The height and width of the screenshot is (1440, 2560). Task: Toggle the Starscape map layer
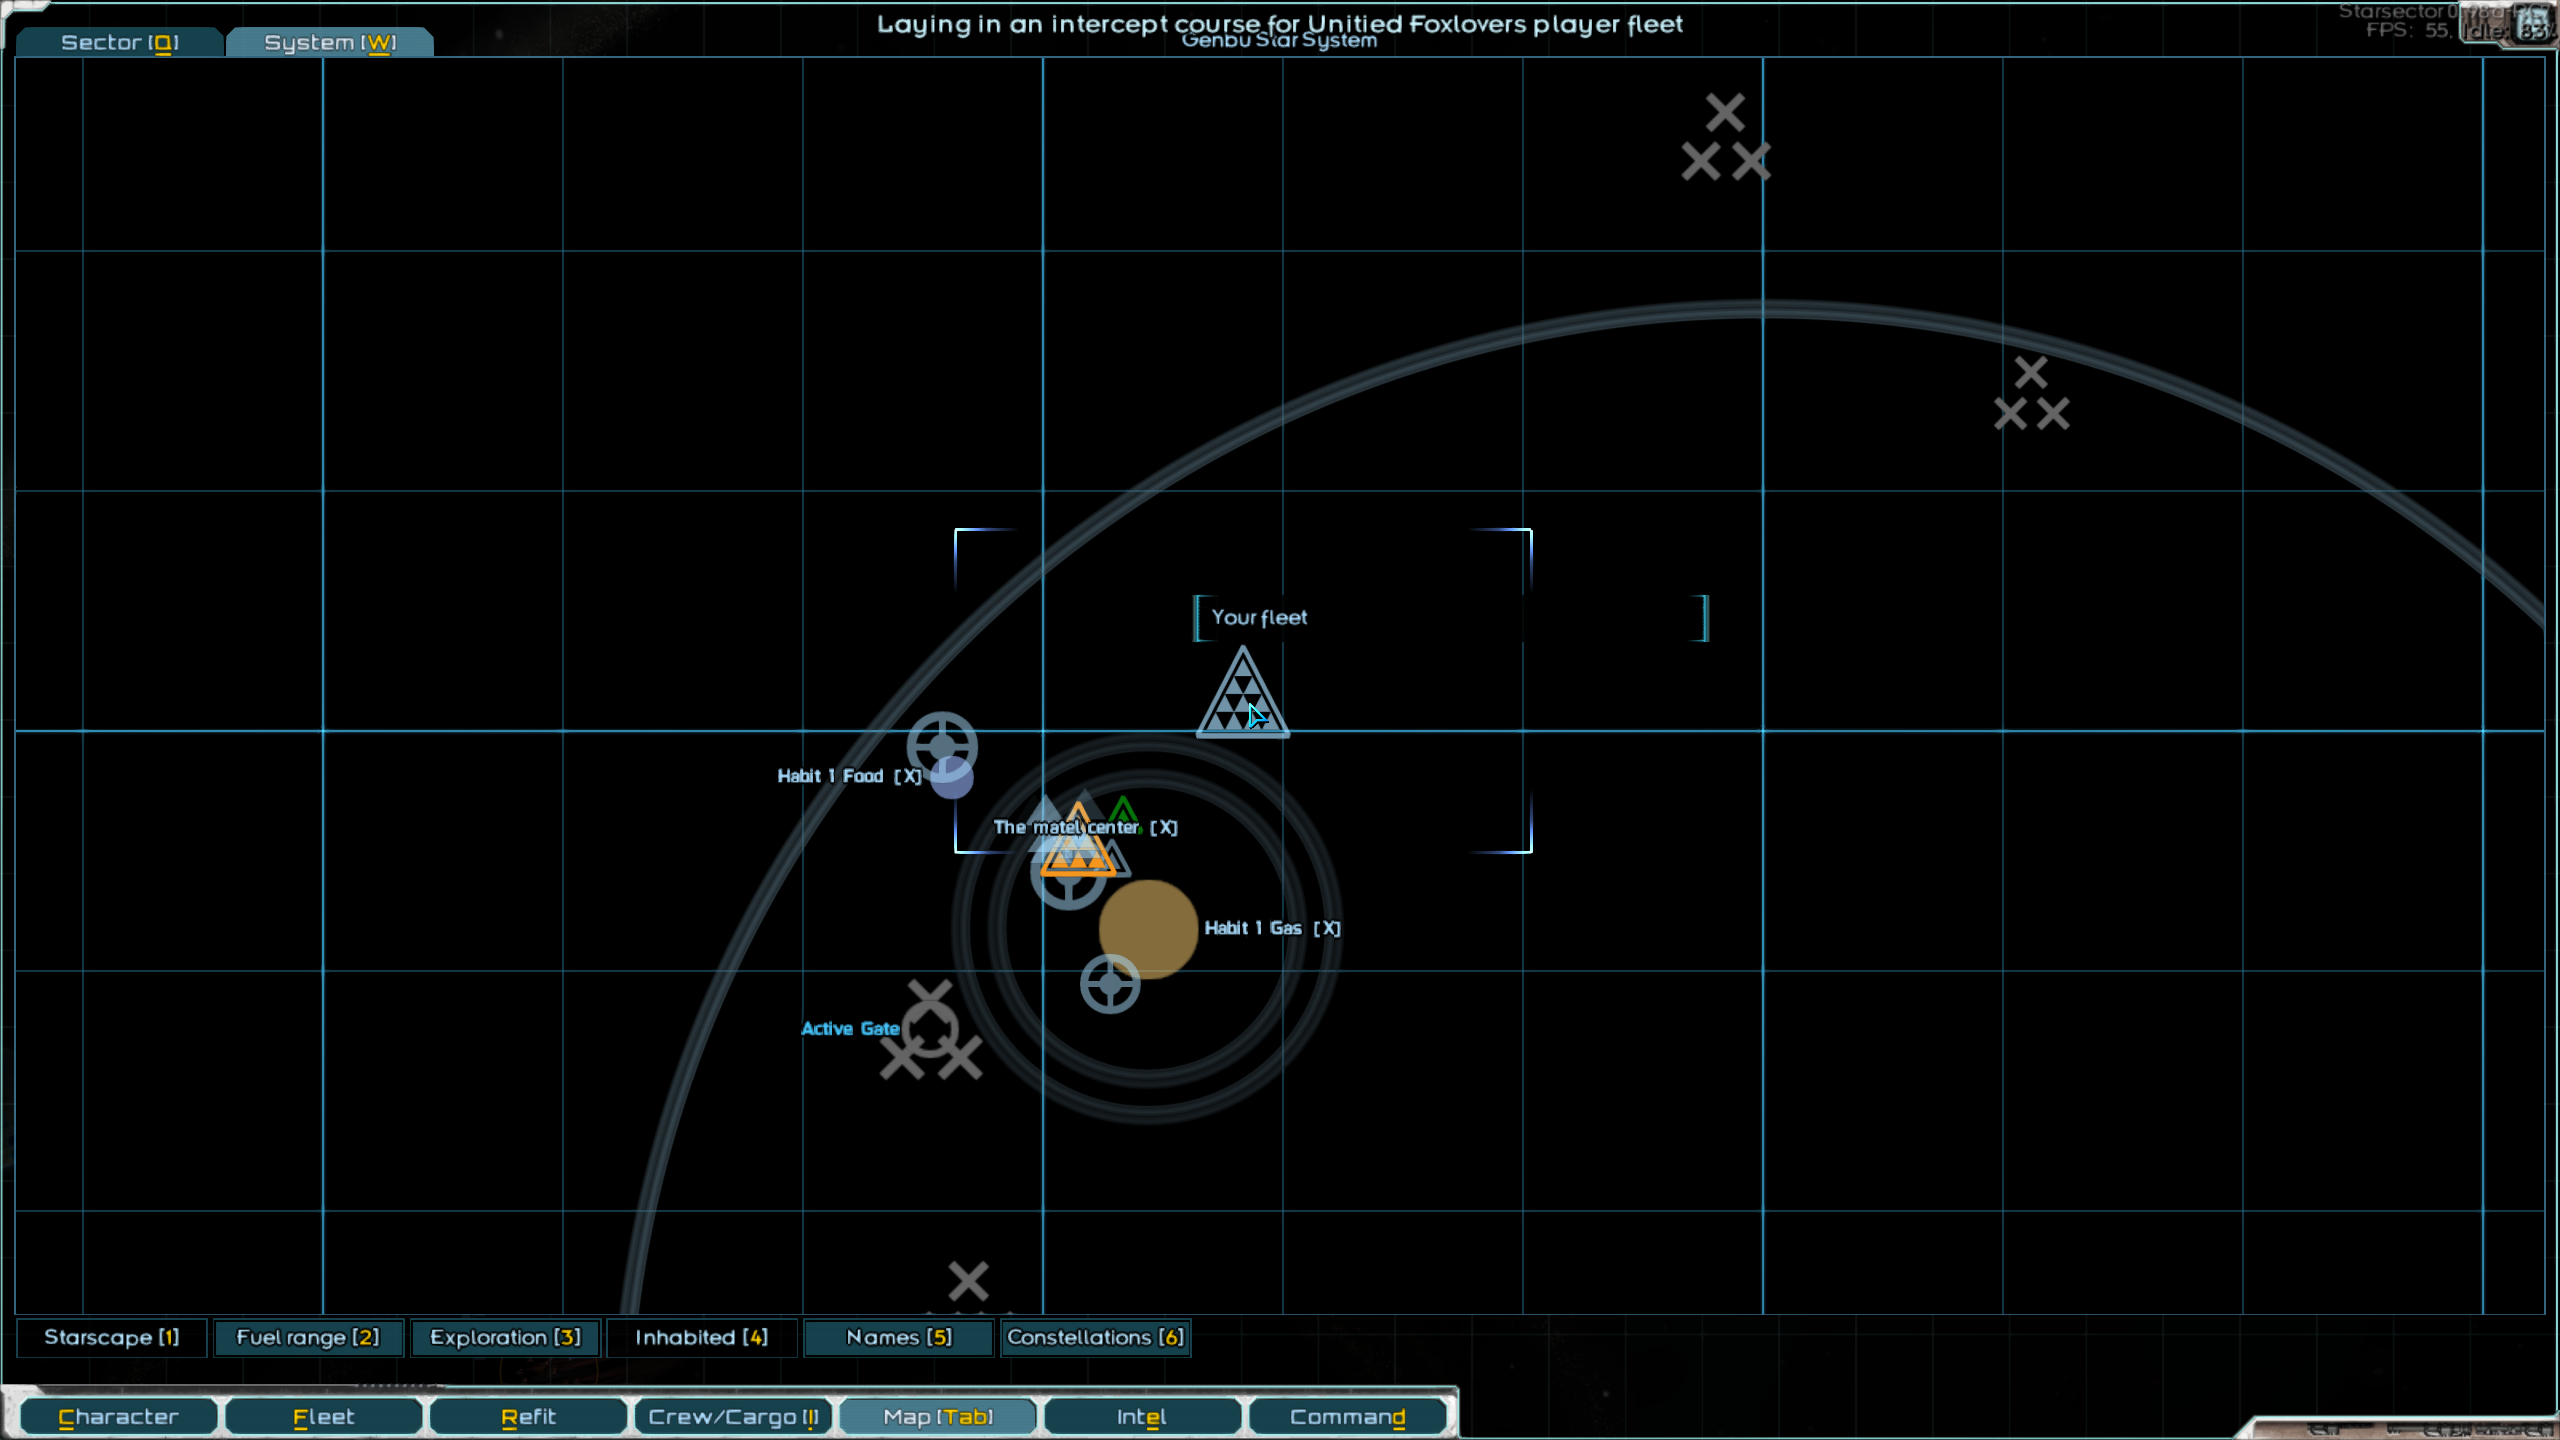[111, 1337]
